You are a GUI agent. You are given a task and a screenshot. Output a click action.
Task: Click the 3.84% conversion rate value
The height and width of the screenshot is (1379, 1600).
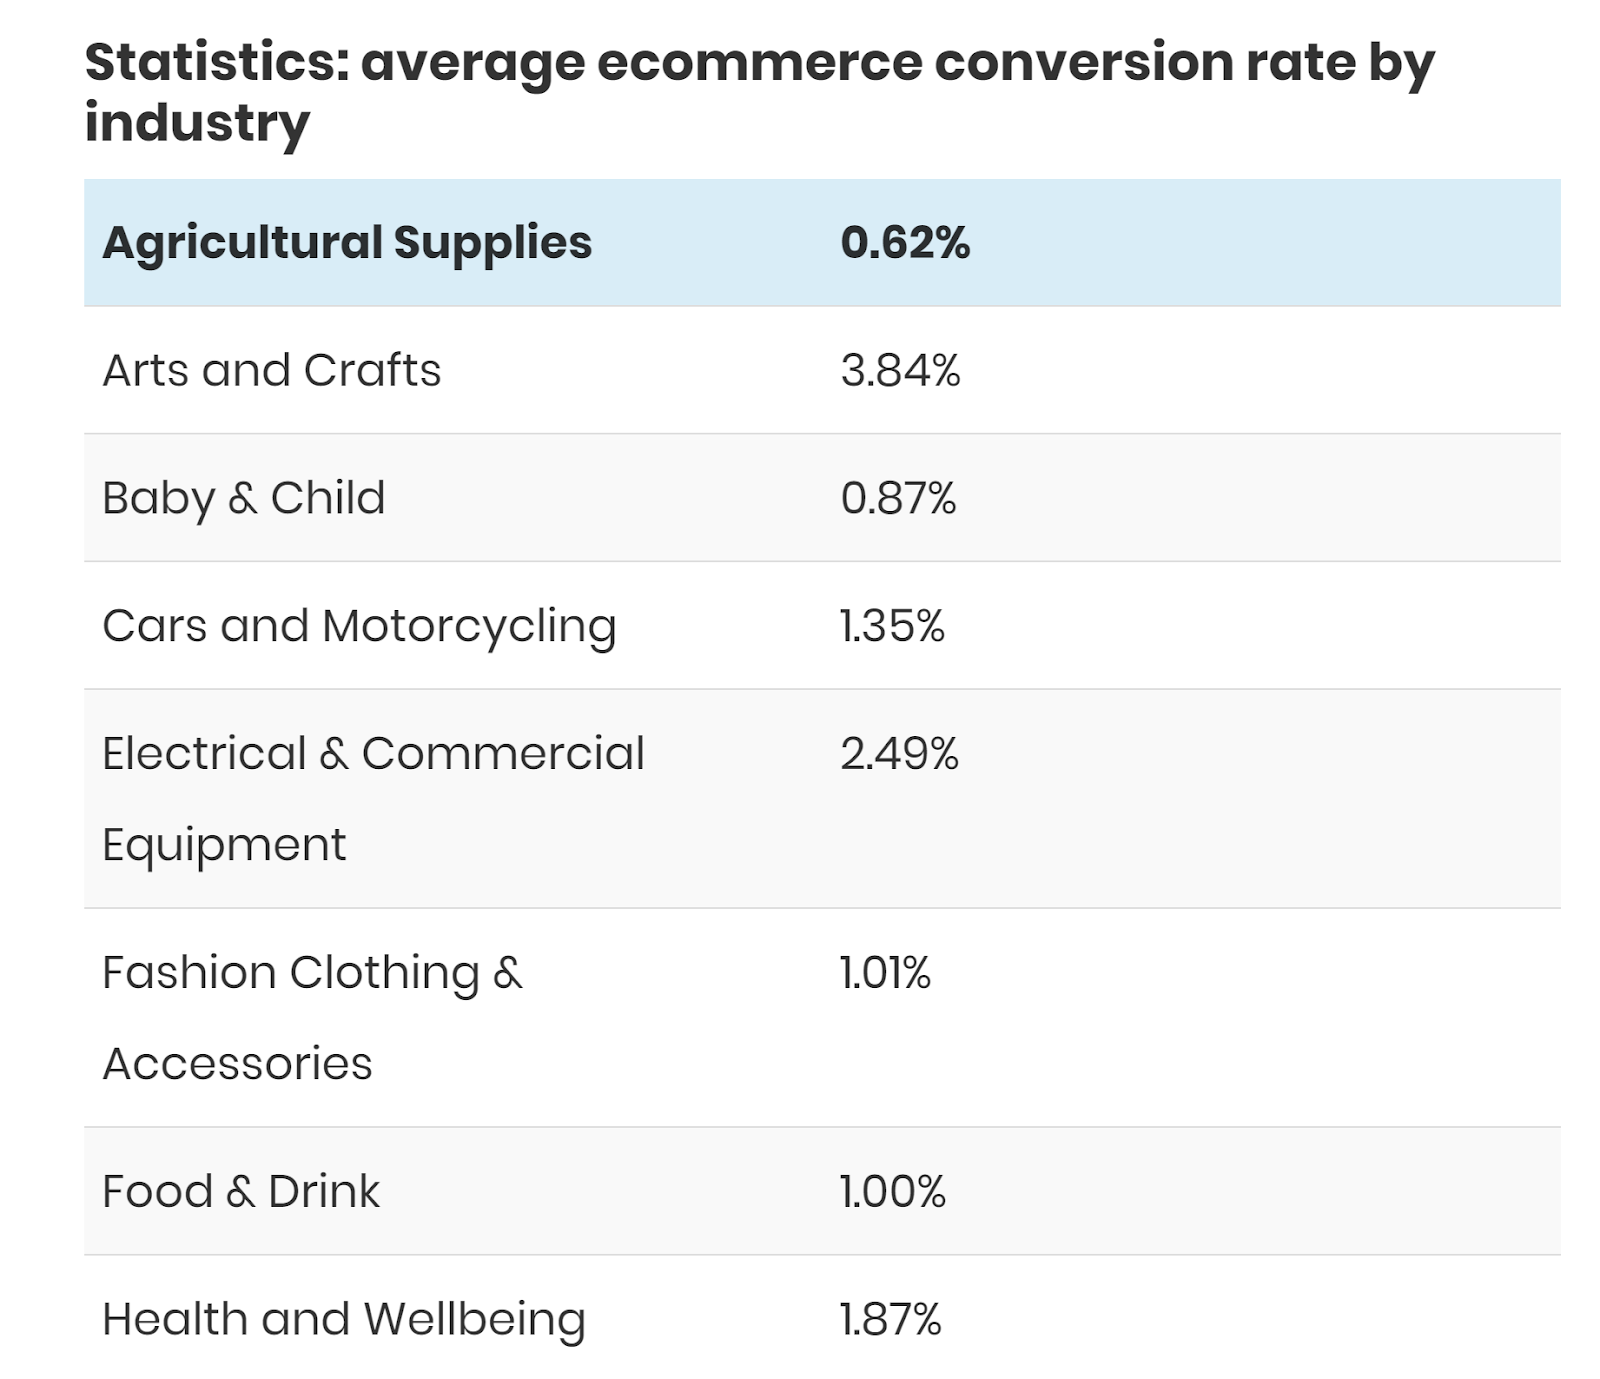900,370
